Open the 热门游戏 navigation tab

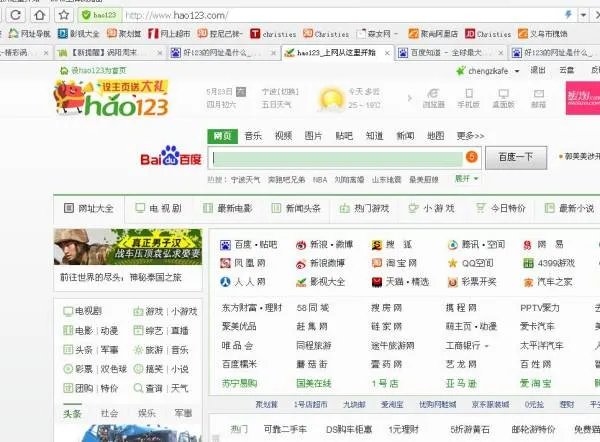coord(364,209)
